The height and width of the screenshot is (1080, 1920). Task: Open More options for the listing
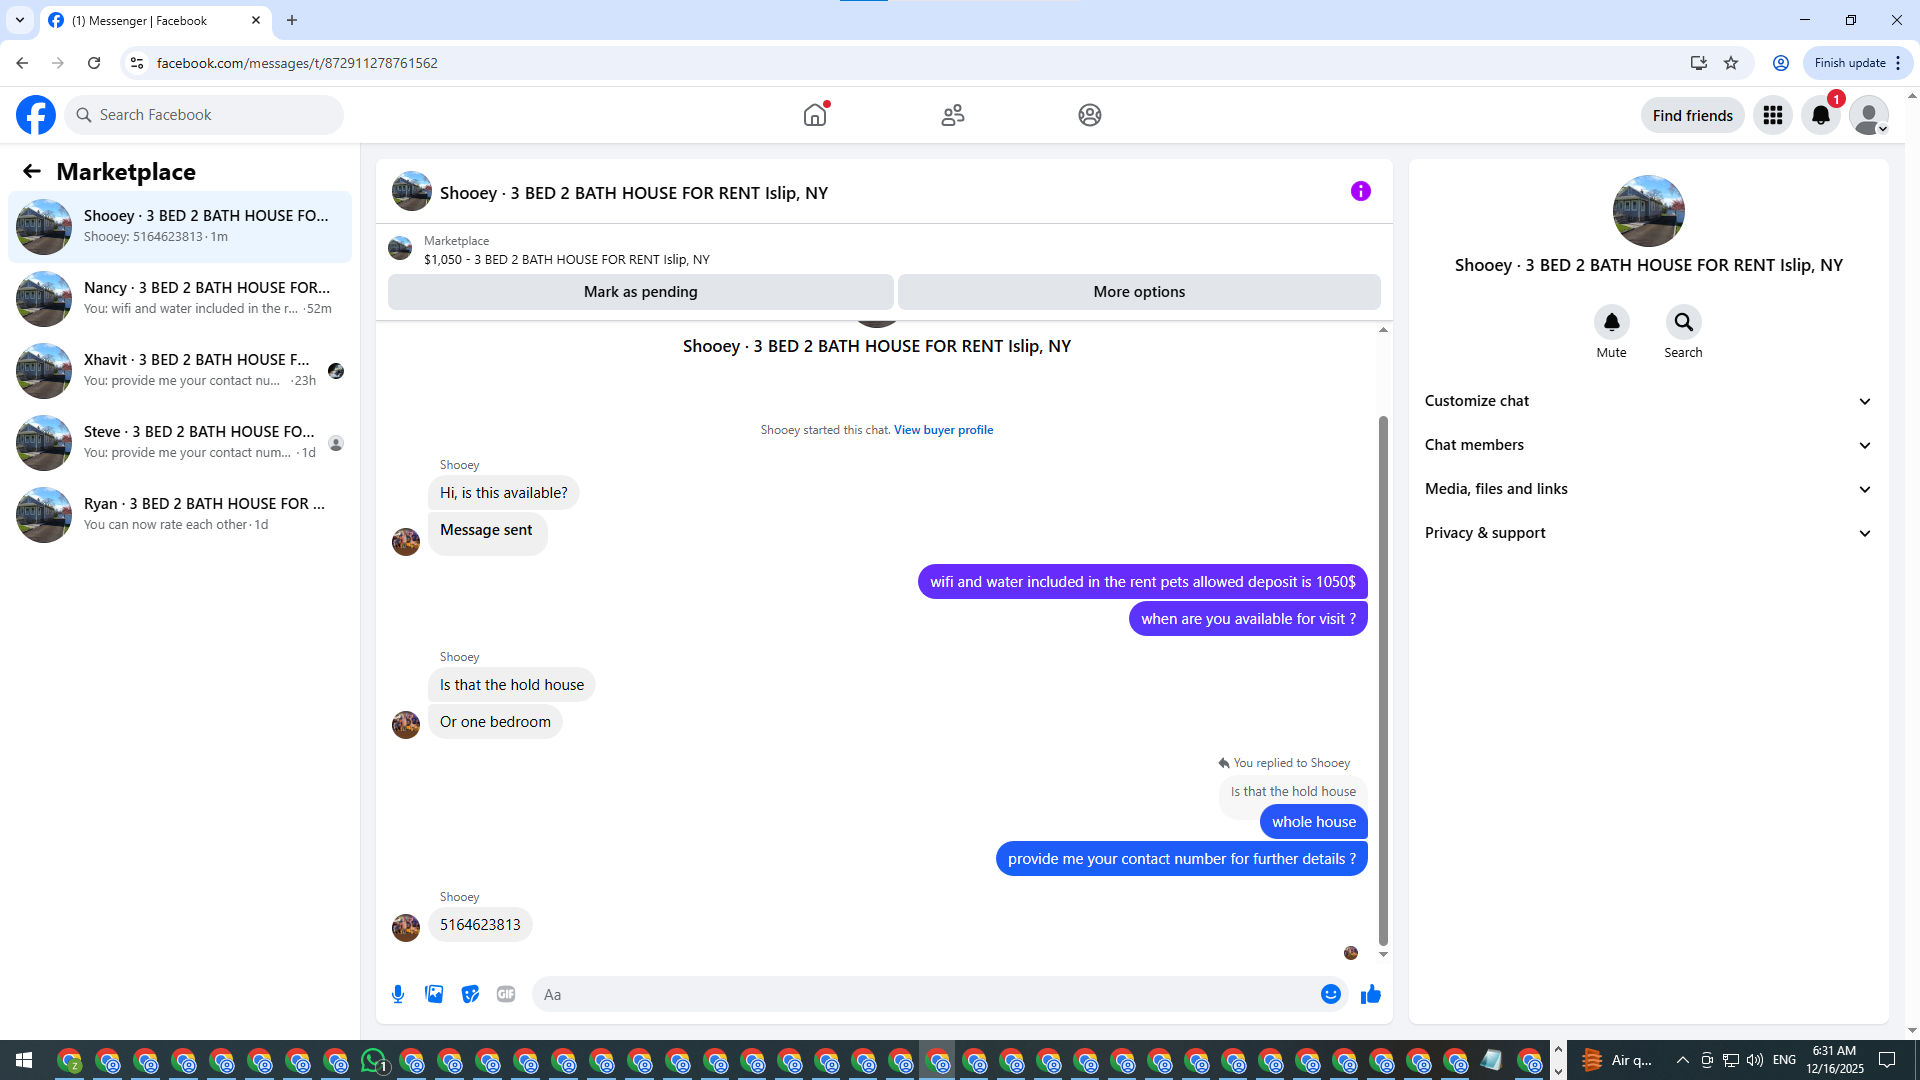coord(1139,292)
